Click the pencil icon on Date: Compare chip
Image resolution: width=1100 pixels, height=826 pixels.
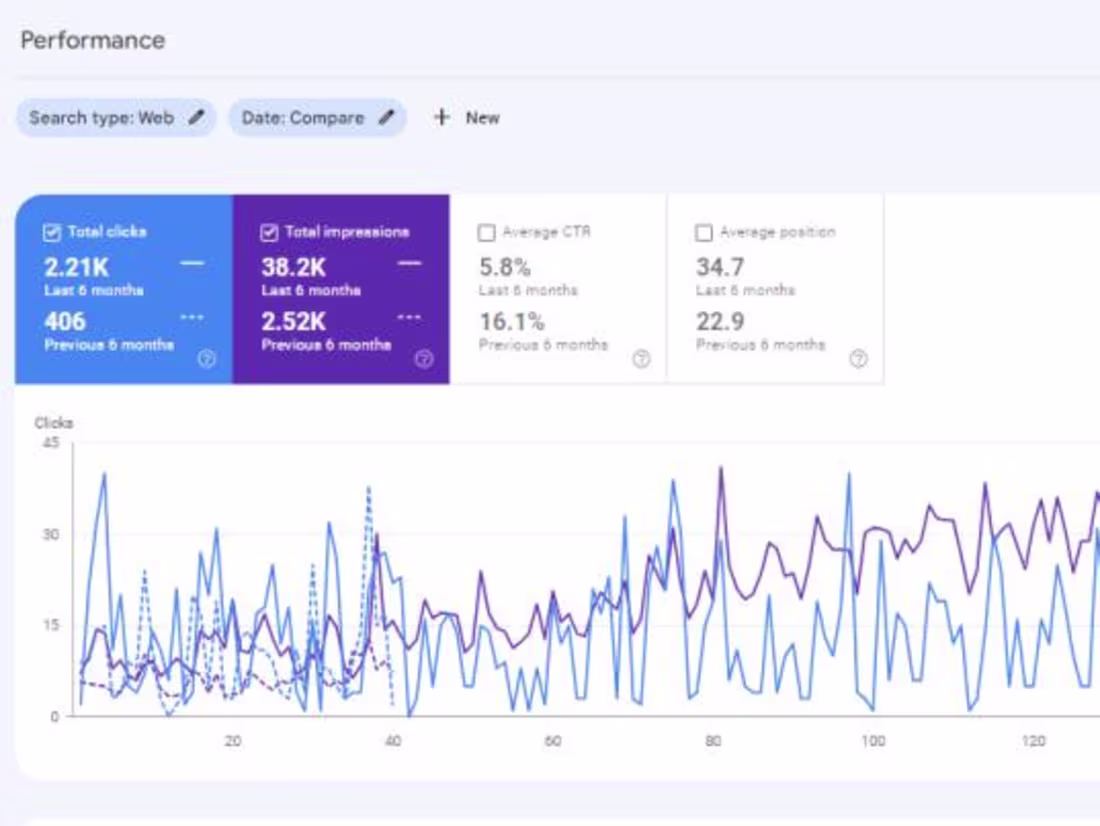point(386,117)
